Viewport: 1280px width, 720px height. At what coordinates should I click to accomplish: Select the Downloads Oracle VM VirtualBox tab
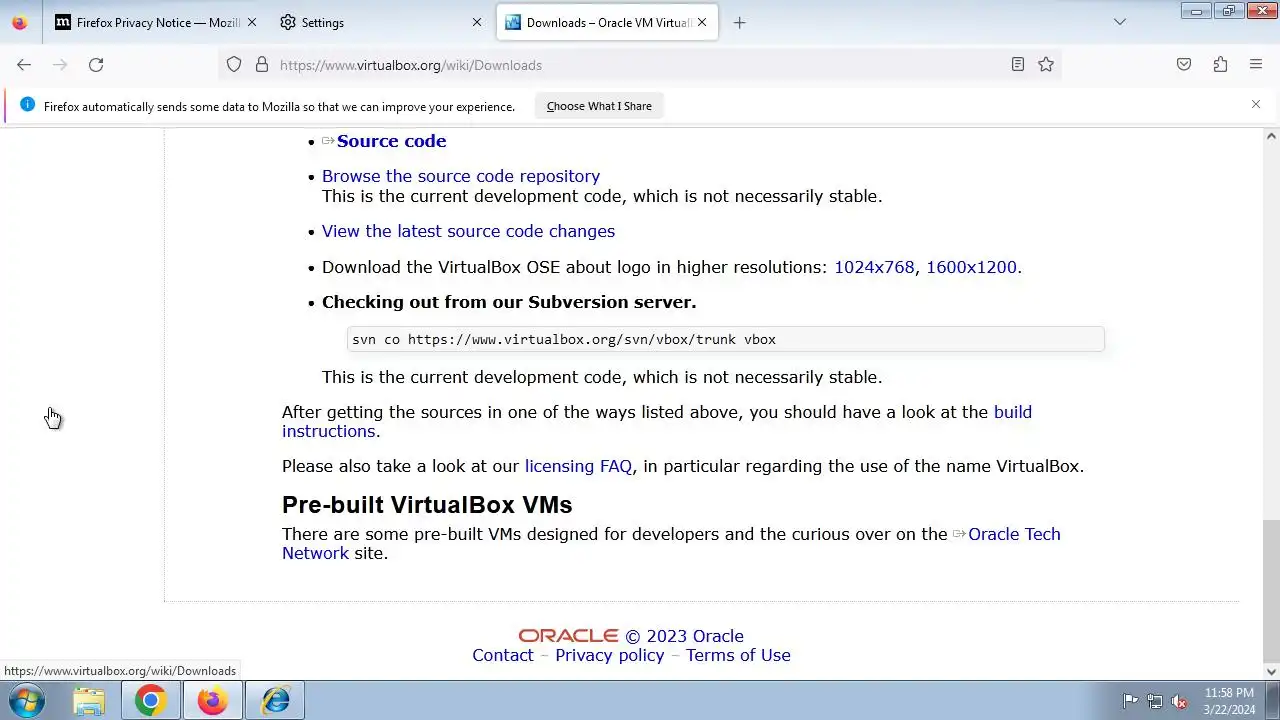coord(607,22)
